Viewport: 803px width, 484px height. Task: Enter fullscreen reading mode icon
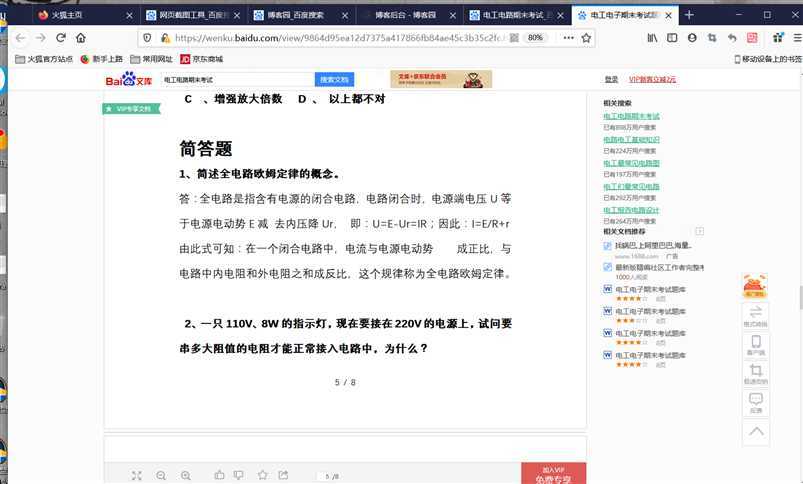coord(136,475)
